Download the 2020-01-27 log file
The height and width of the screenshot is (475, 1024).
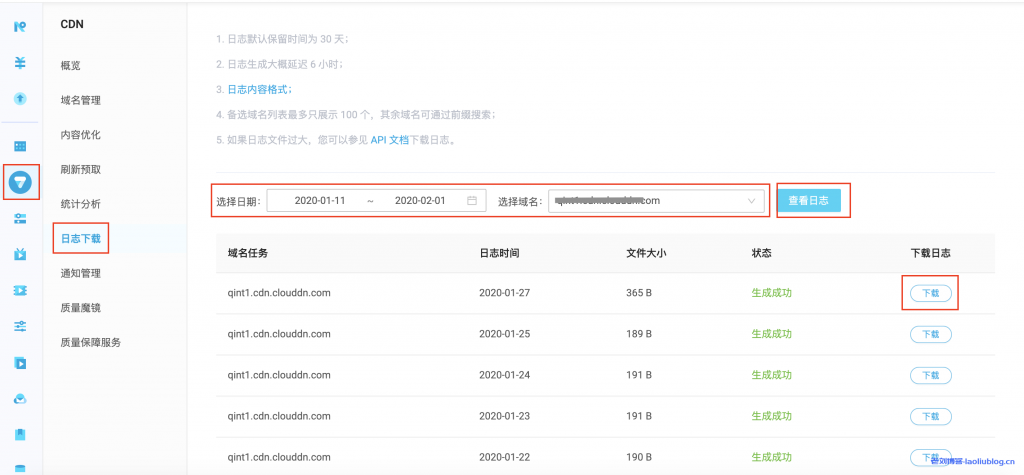[930, 294]
